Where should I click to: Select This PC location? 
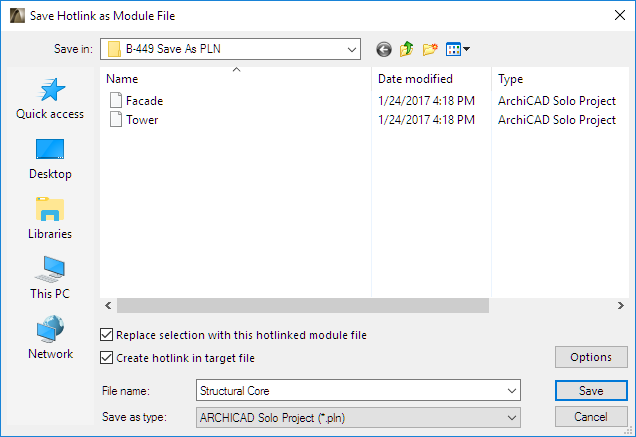point(50,280)
